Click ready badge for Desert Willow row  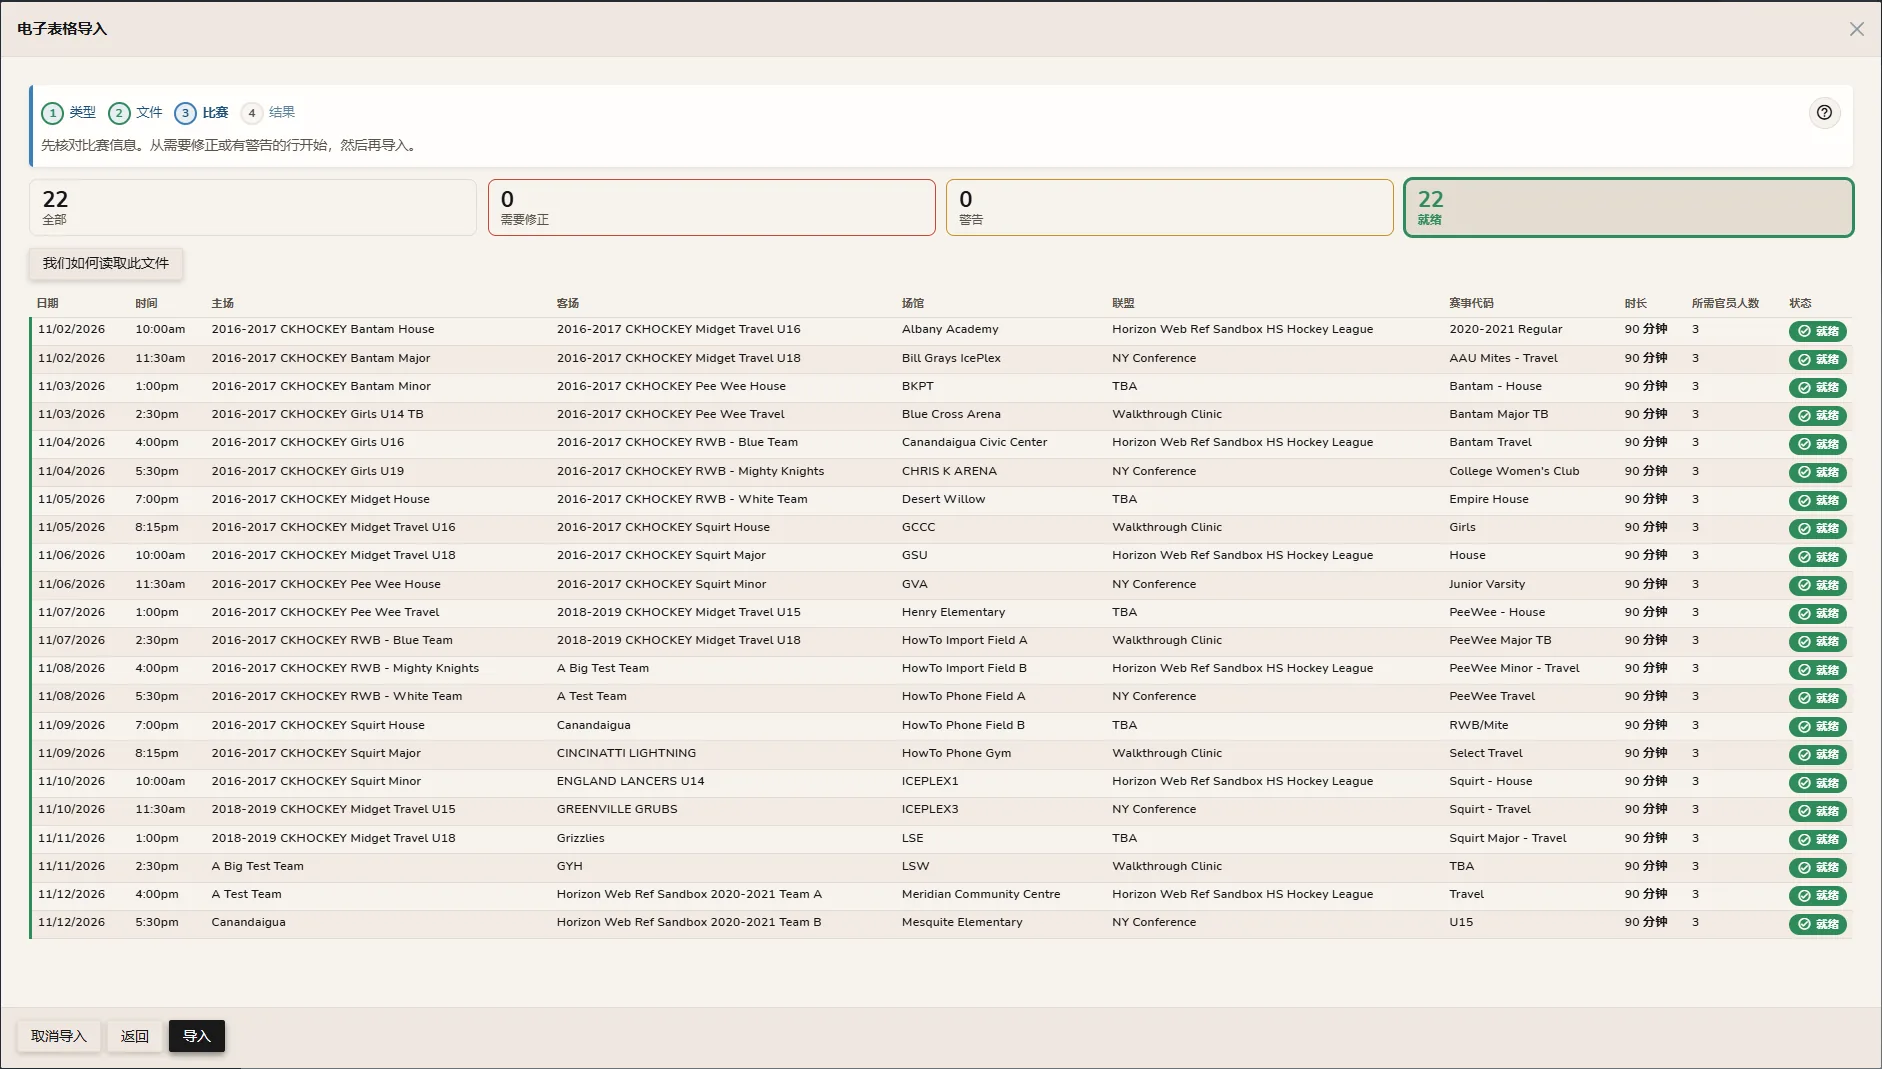(x=1817, y=500)
